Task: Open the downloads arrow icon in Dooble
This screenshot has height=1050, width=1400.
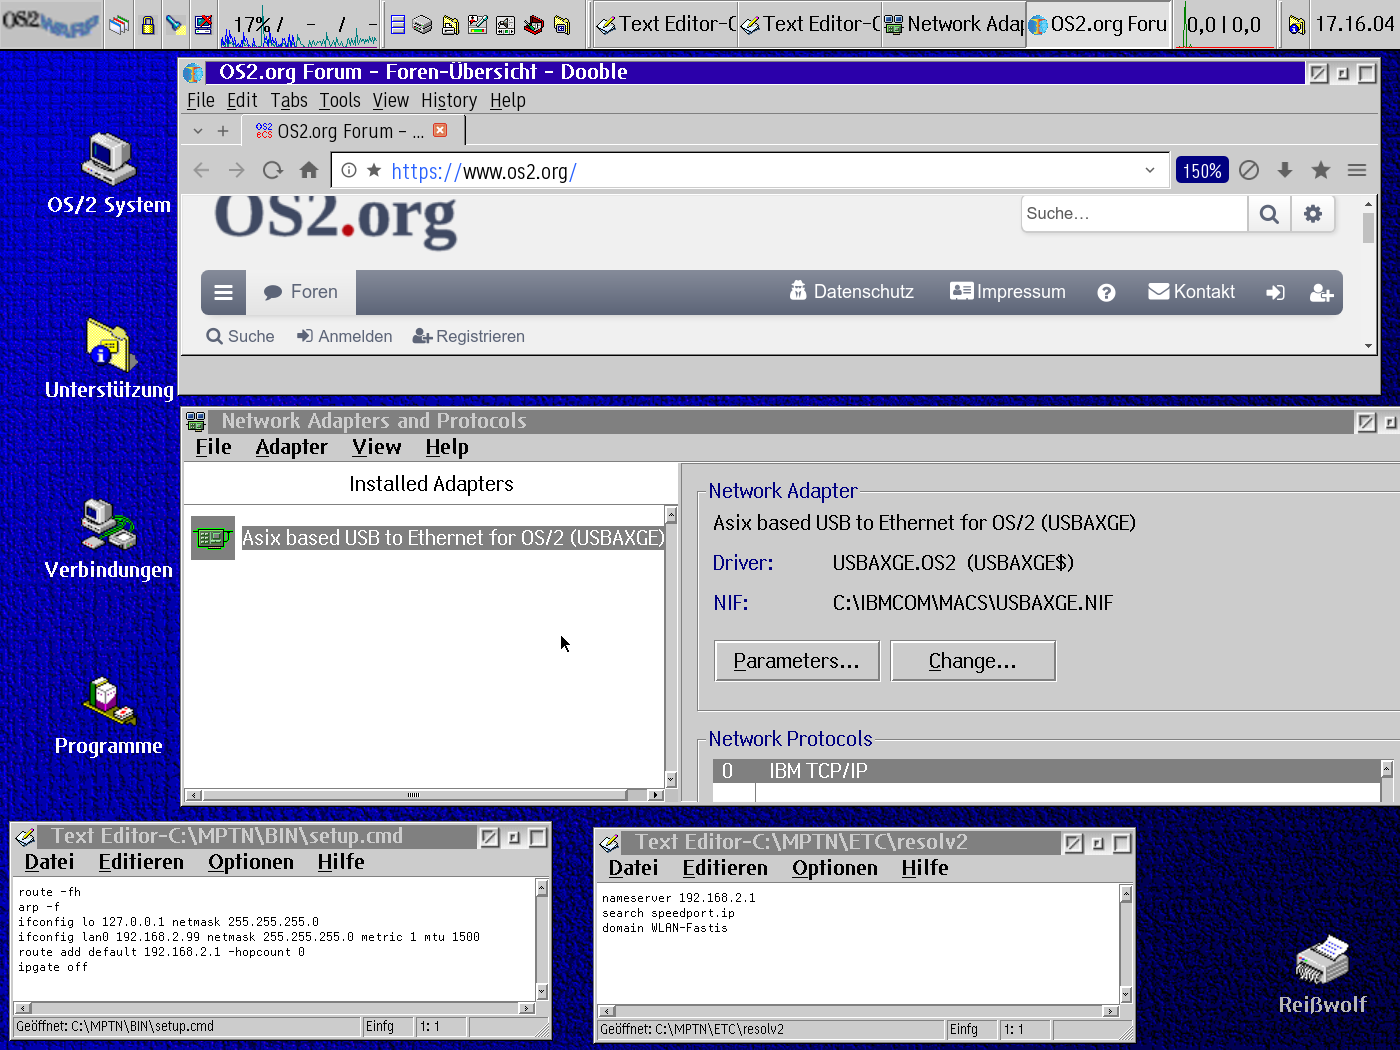Action: pyautogui.click(x=1285, y=170)
